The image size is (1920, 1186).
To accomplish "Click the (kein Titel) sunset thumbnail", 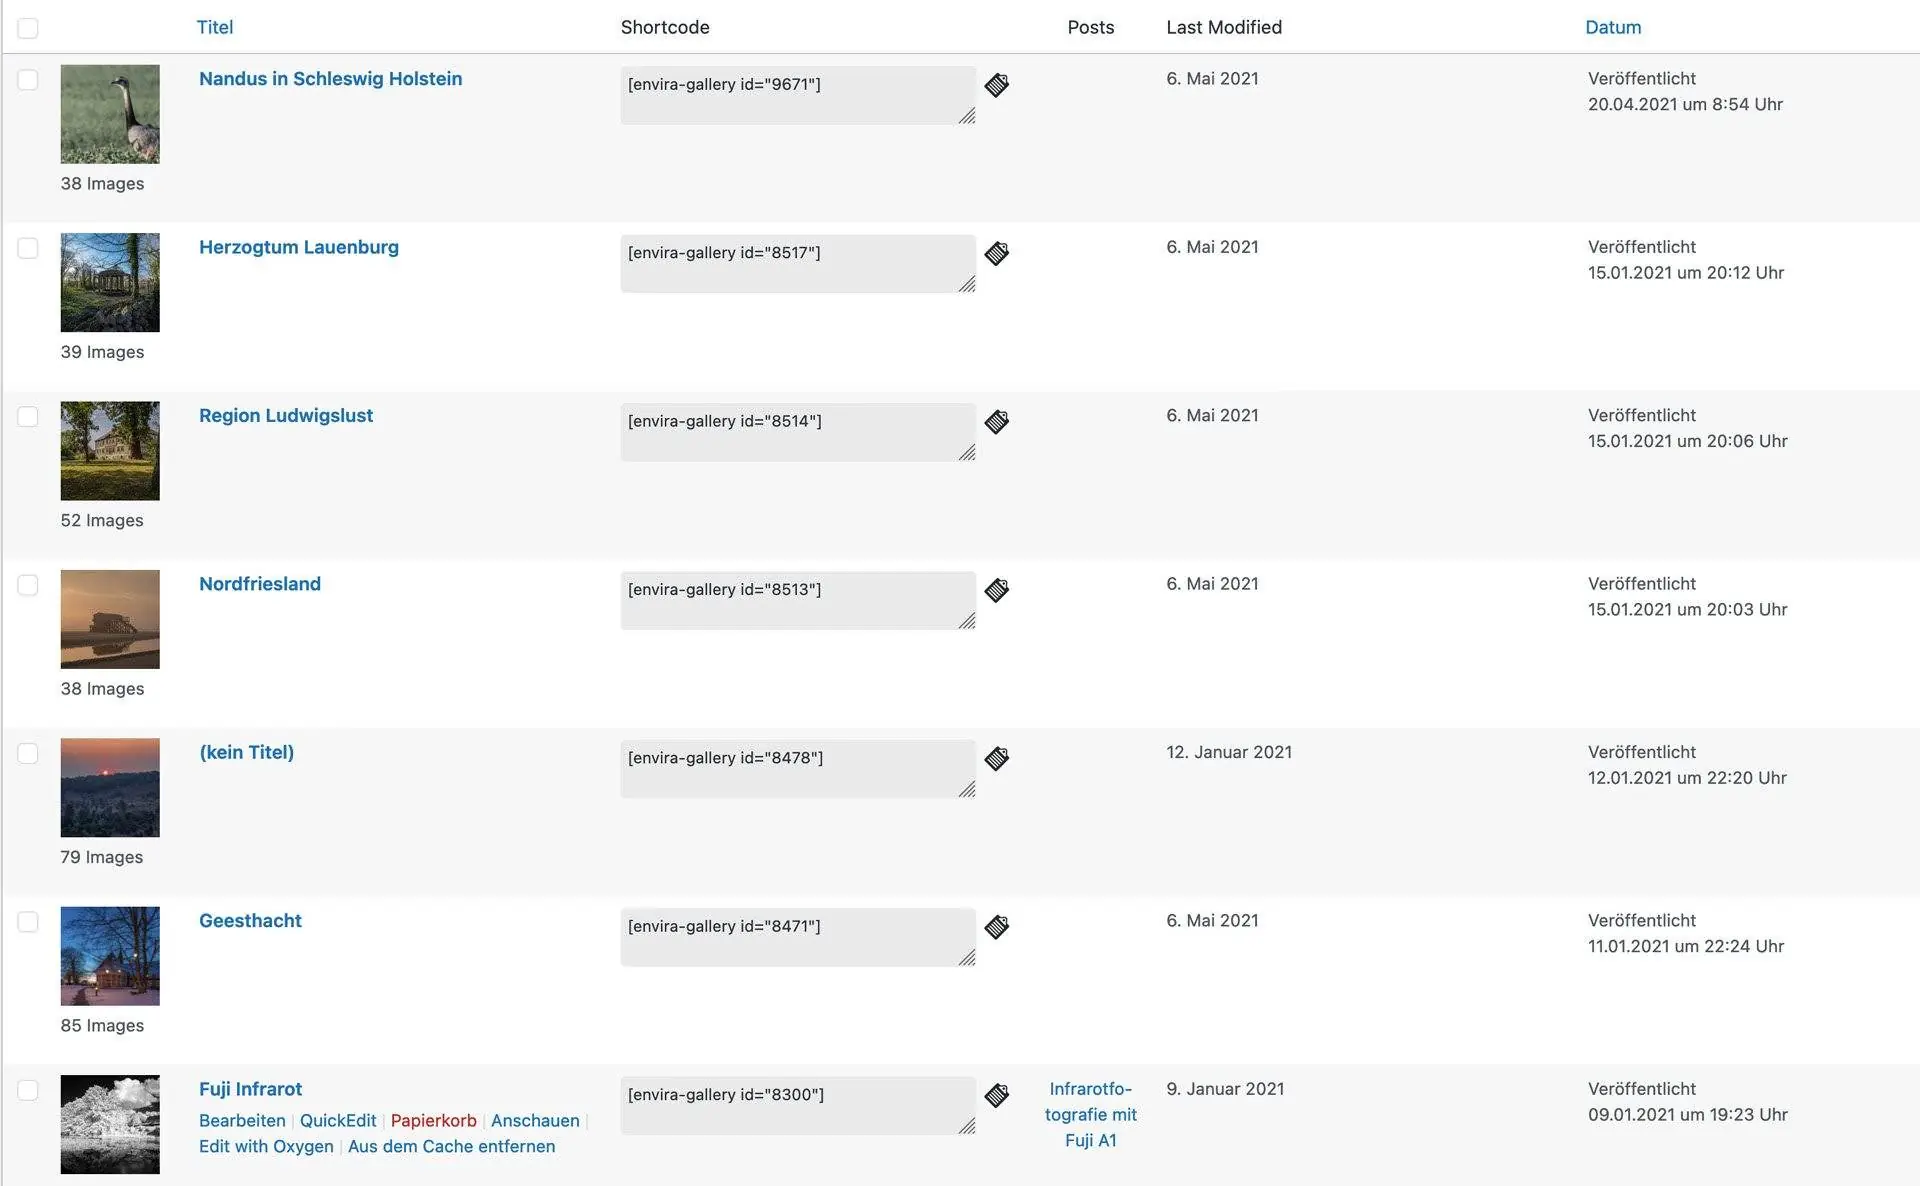I will tap(110, 787).
